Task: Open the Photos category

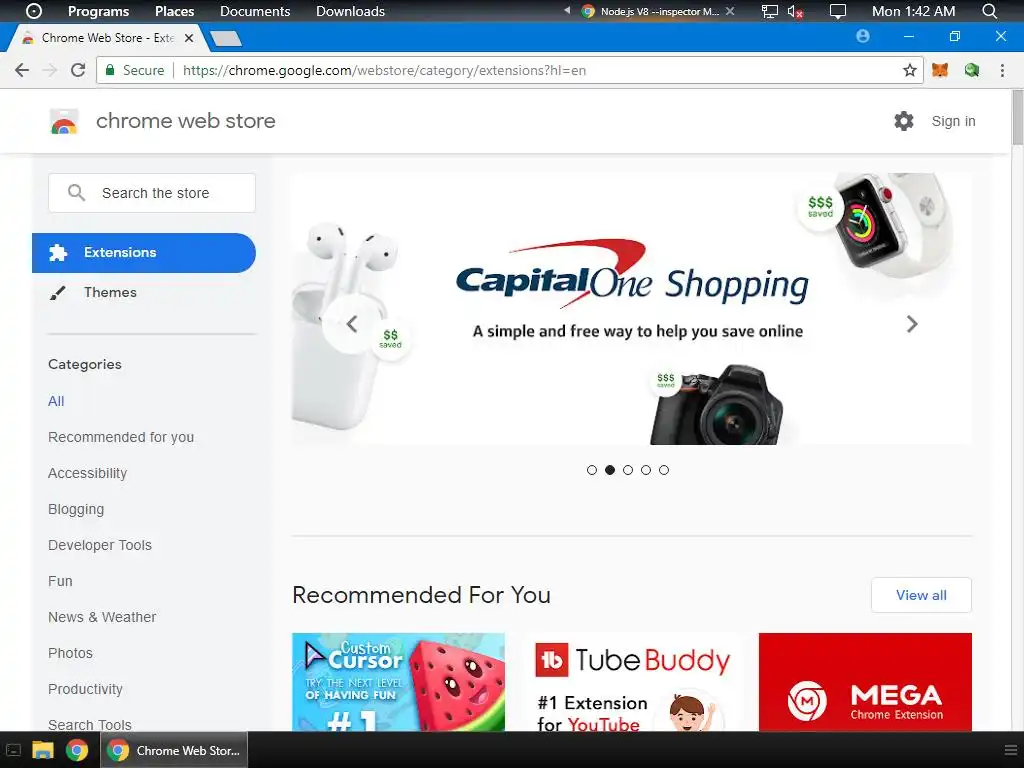Action: 70,653
